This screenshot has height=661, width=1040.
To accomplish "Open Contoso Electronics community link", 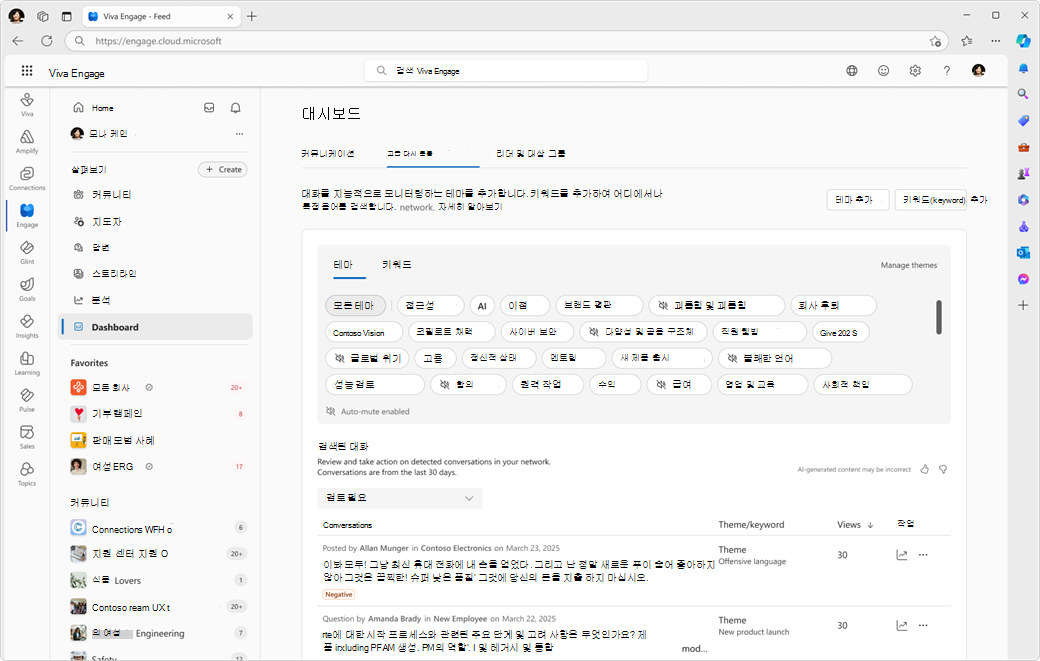I will coord(456,548).
